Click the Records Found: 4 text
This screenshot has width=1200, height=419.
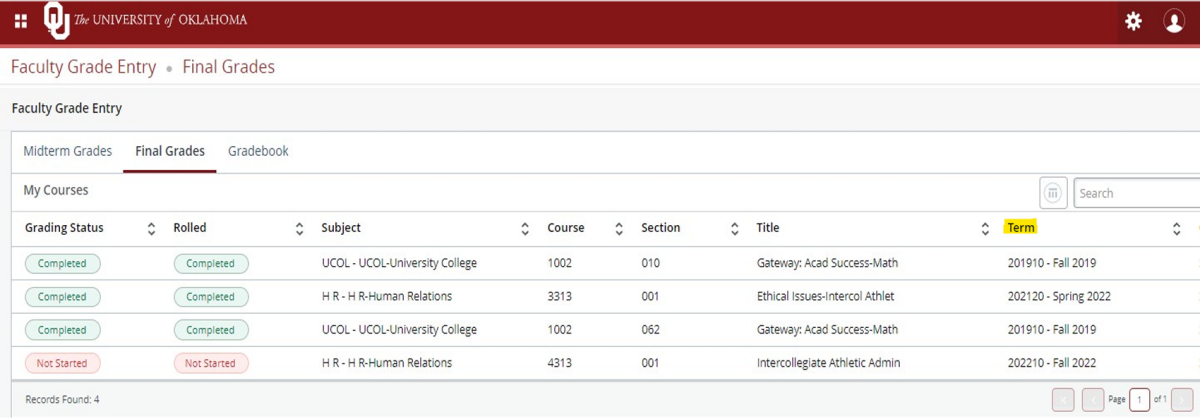click(x=62, y=400)
